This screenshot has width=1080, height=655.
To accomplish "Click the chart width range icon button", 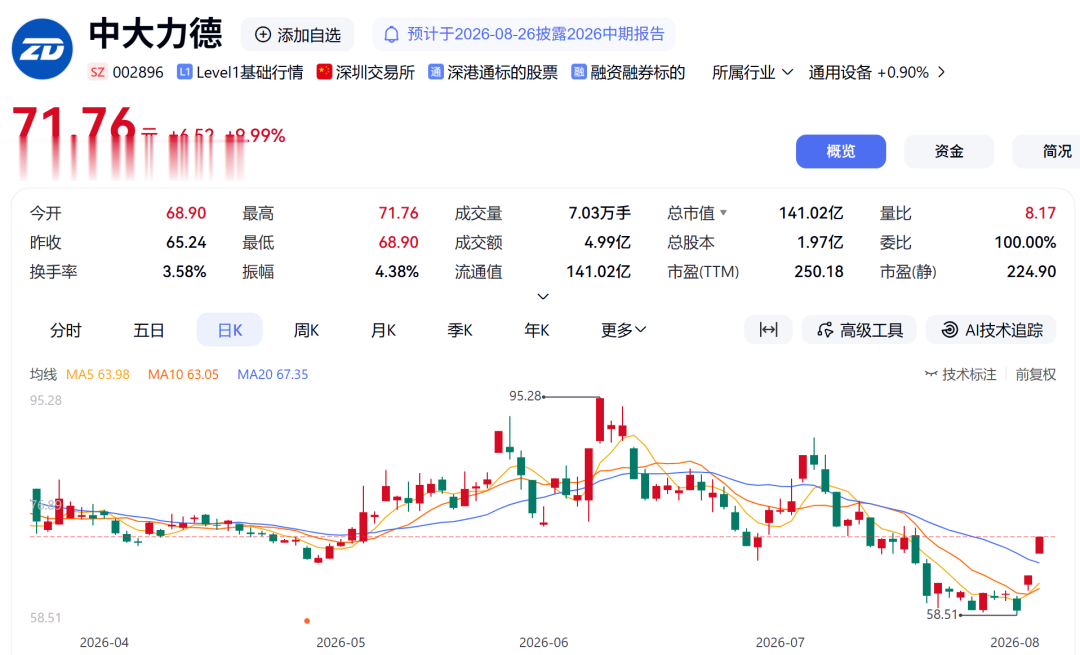I will click(769, 330).
